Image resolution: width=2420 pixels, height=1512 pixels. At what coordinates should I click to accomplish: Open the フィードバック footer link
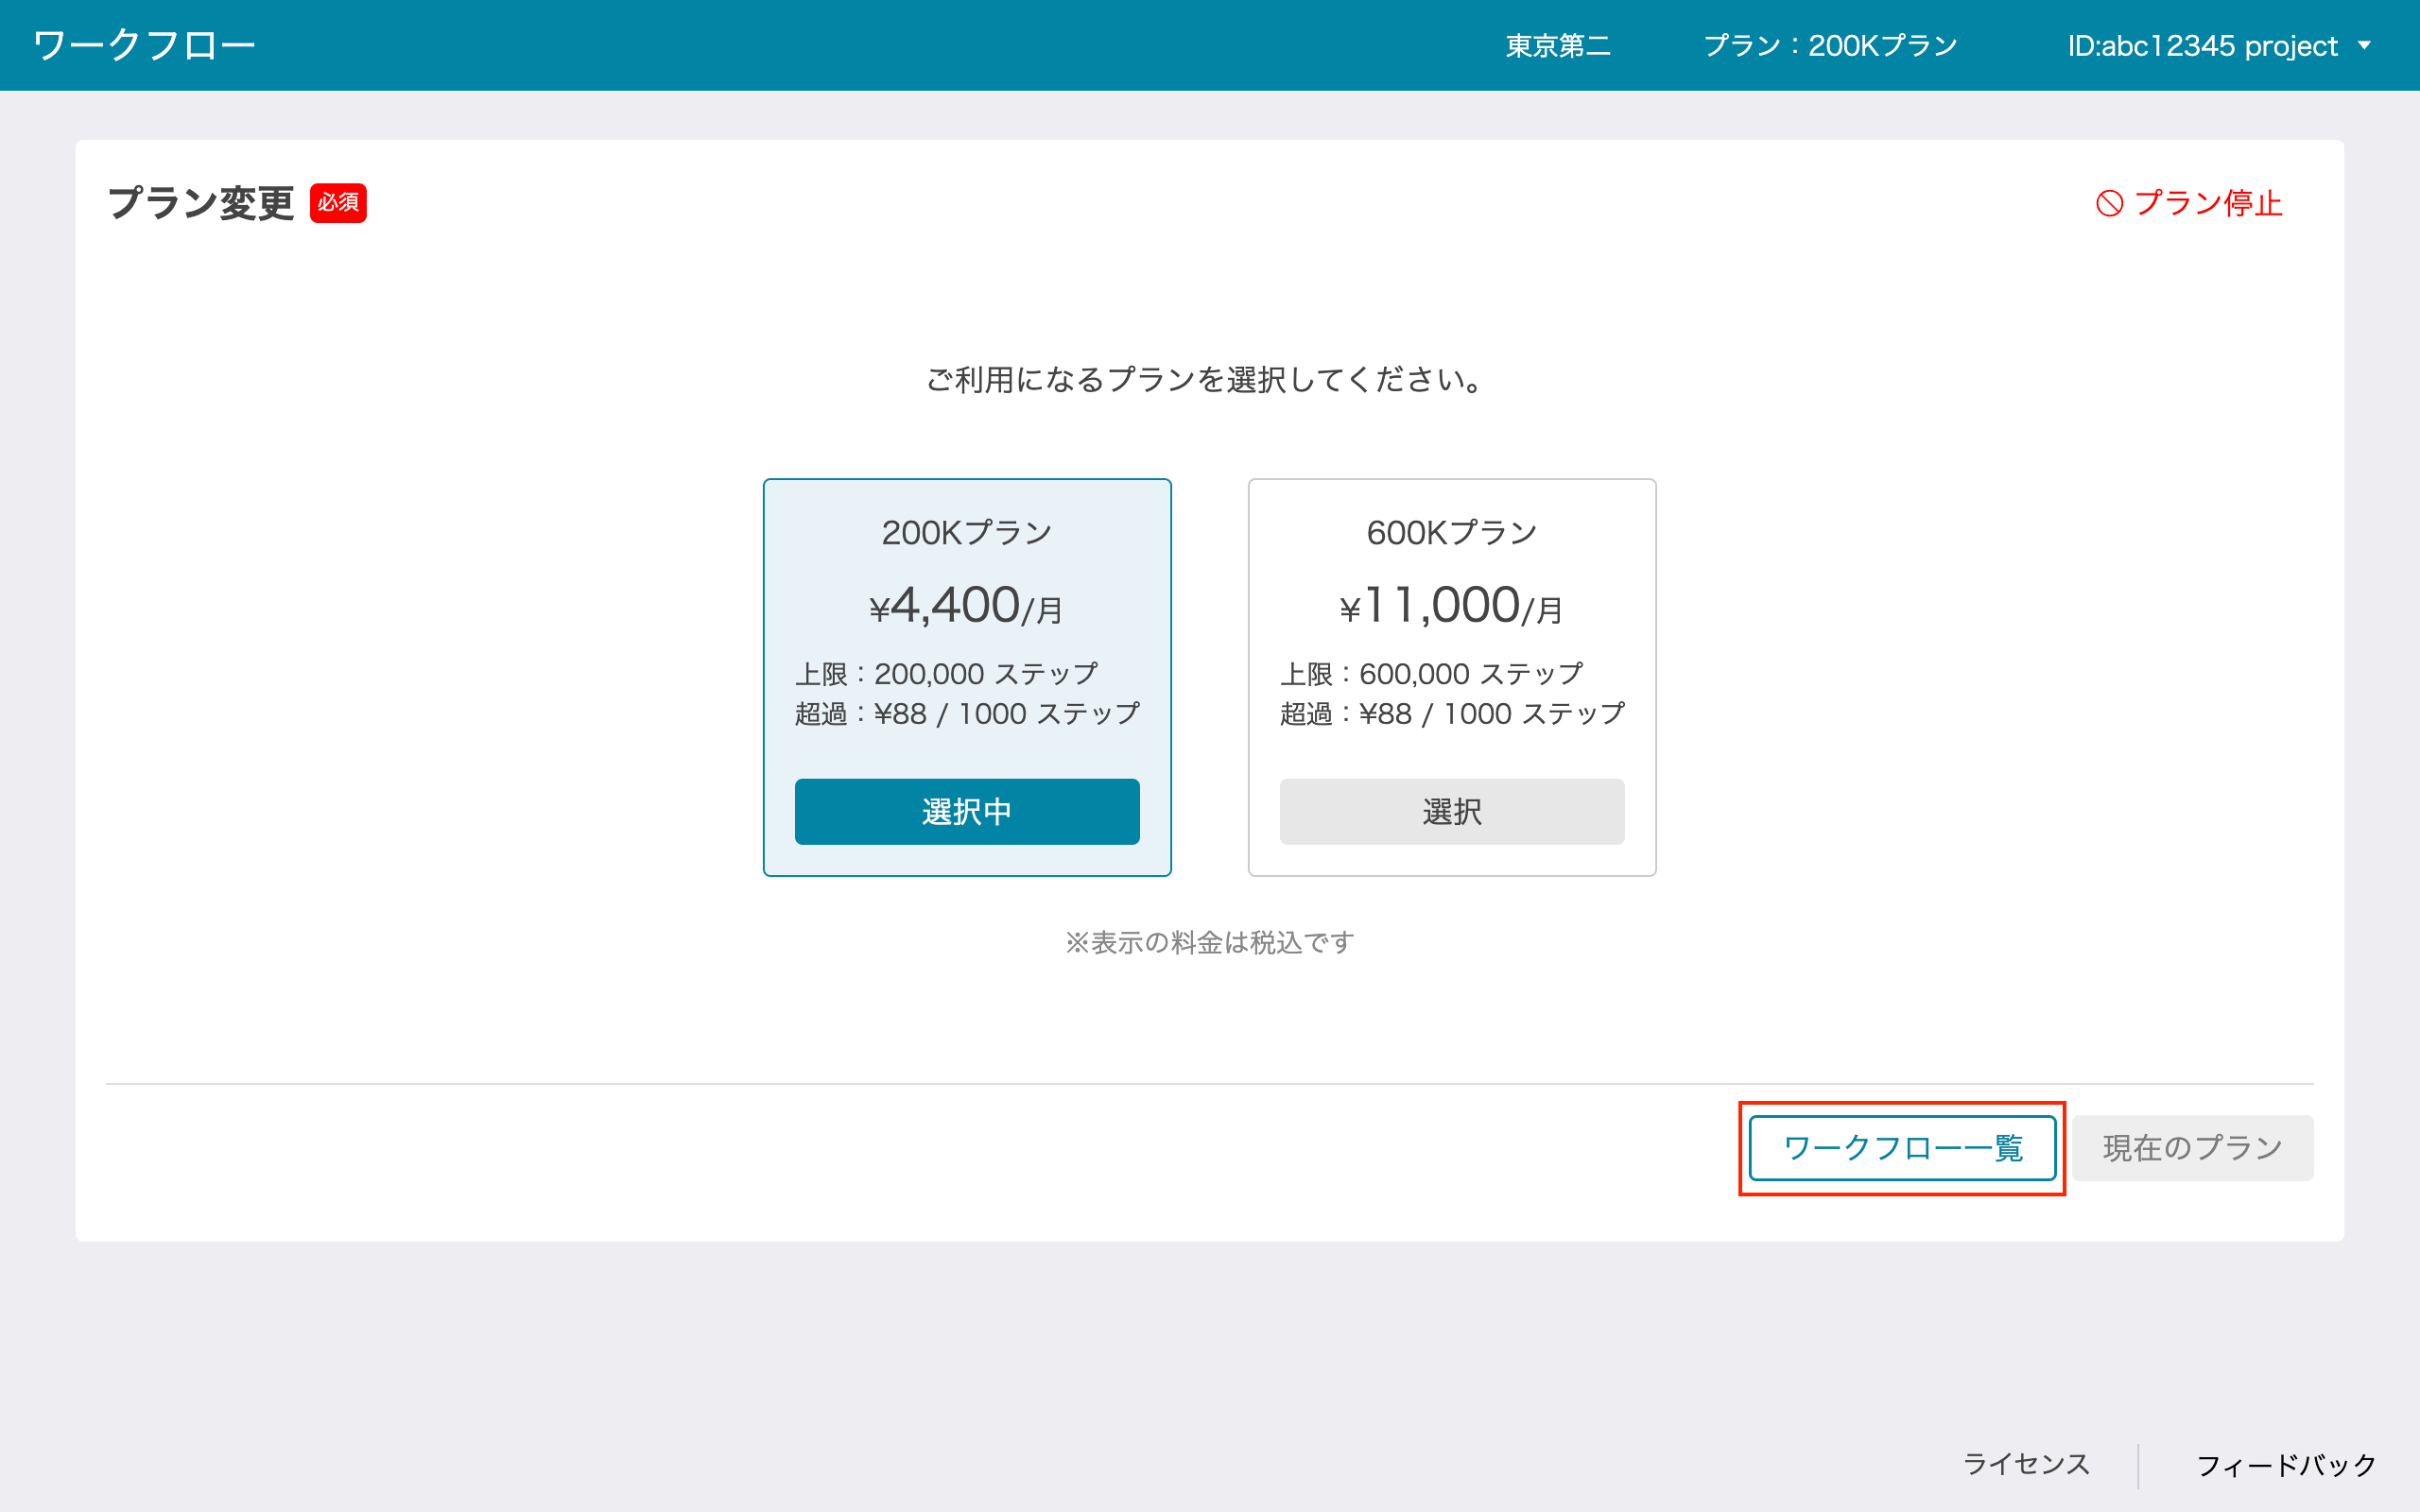coord(2286,1465)
